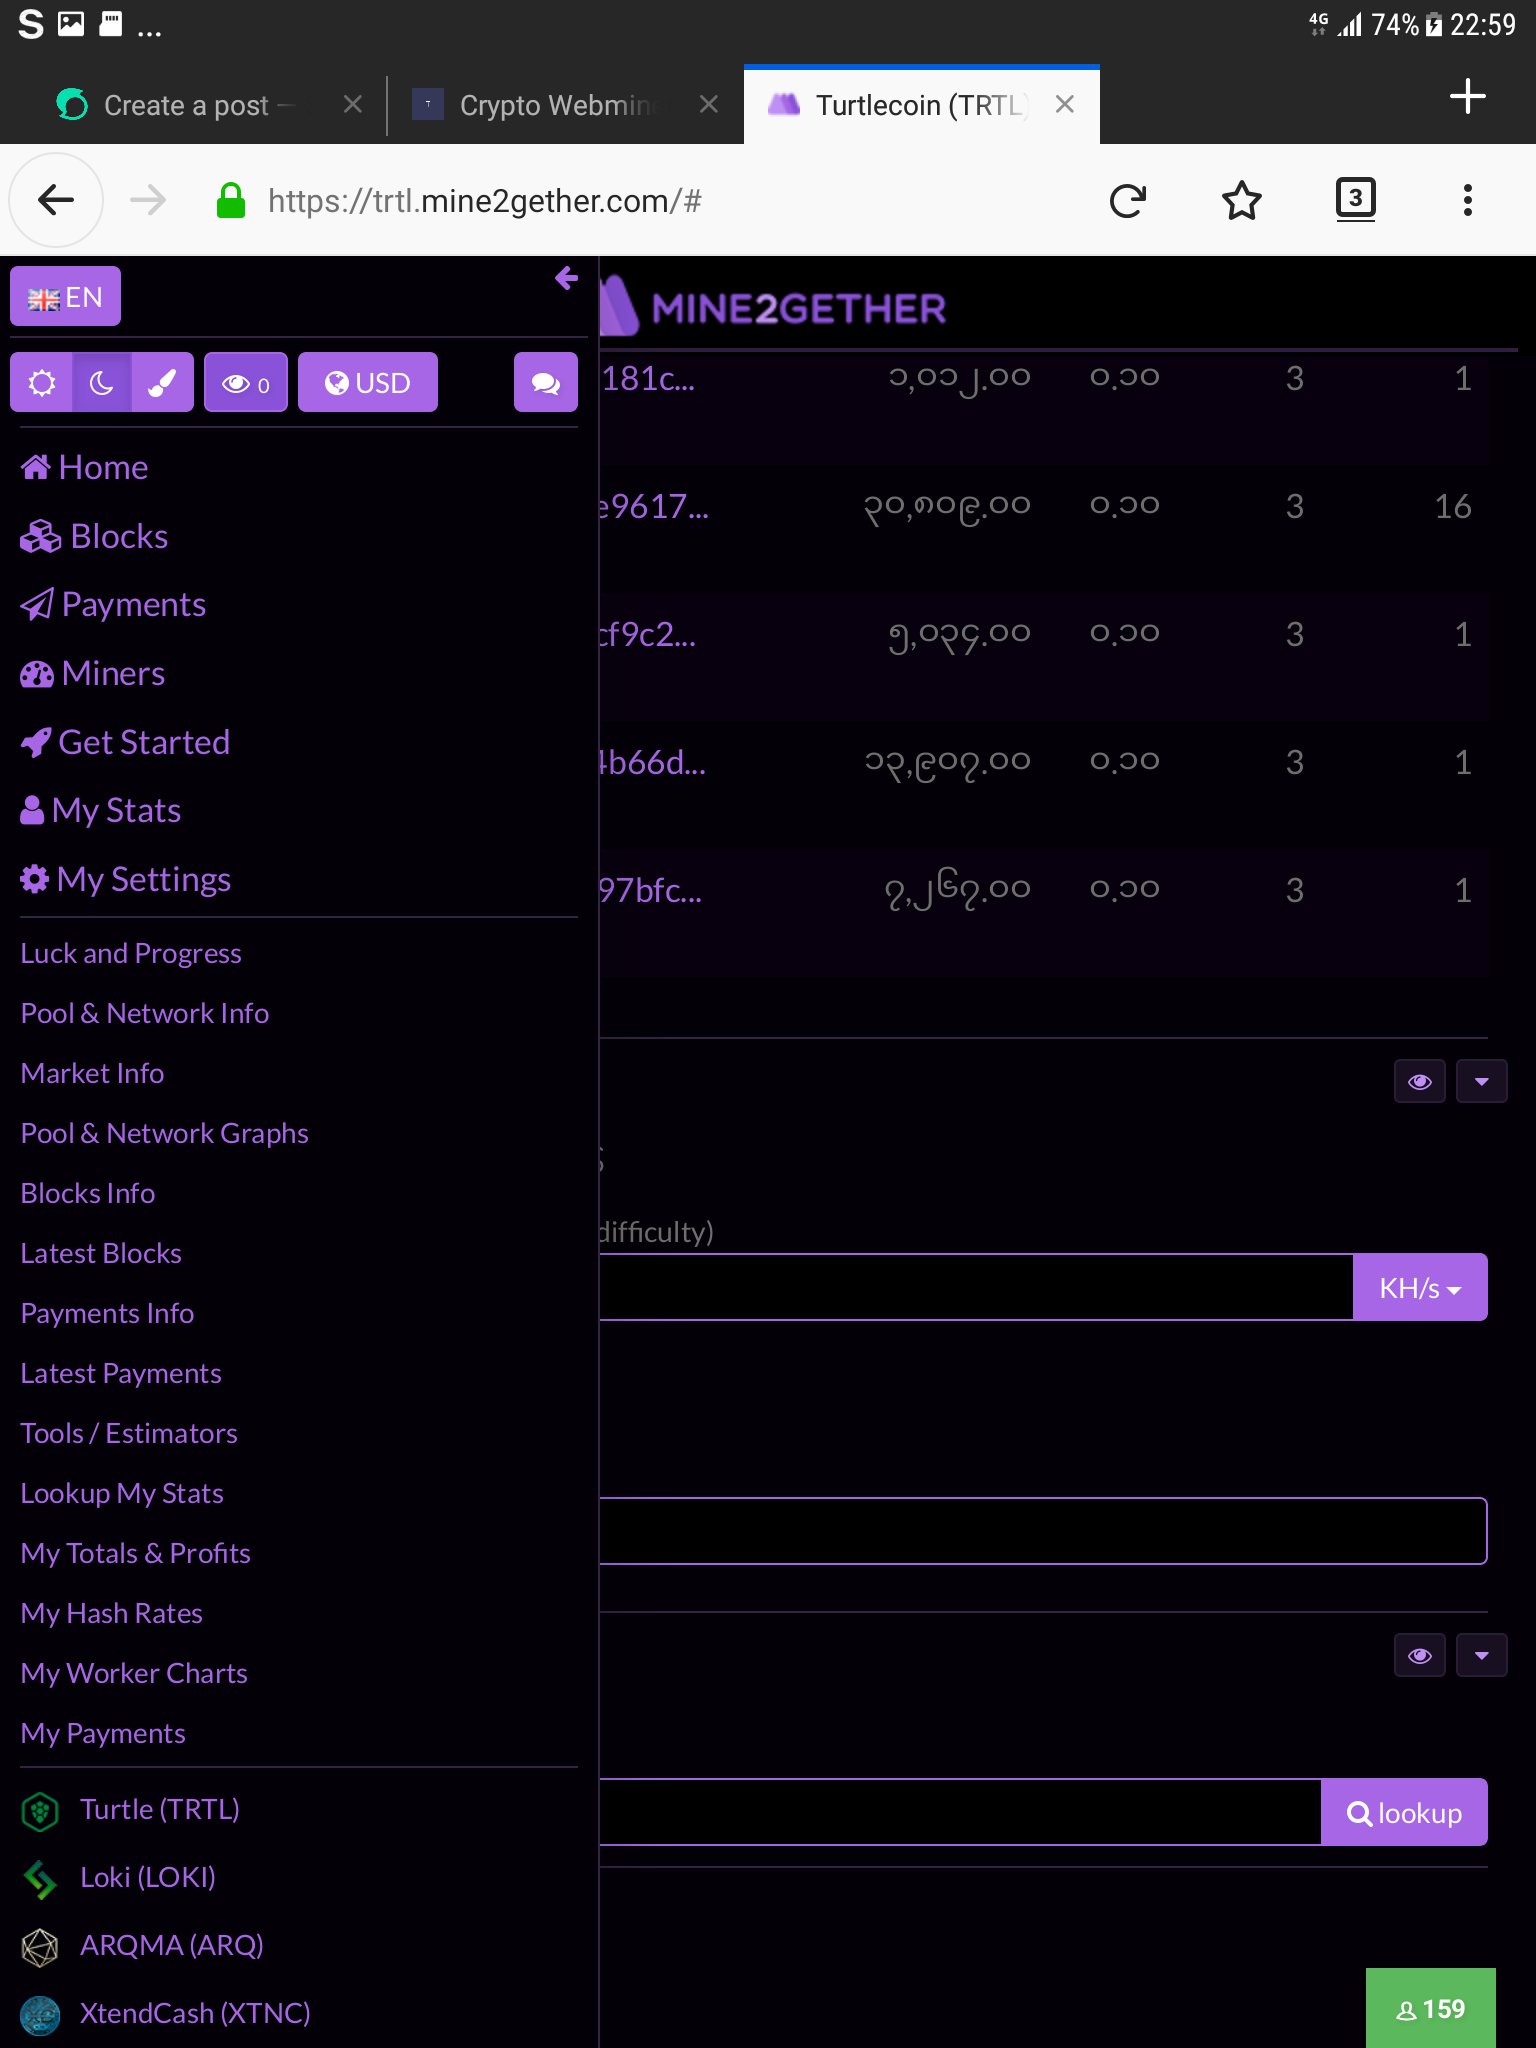The height and width of the screenshot is (2048, 1536).
Task: Bookmark this page with the star
Action: click(x=1242, y=201)
